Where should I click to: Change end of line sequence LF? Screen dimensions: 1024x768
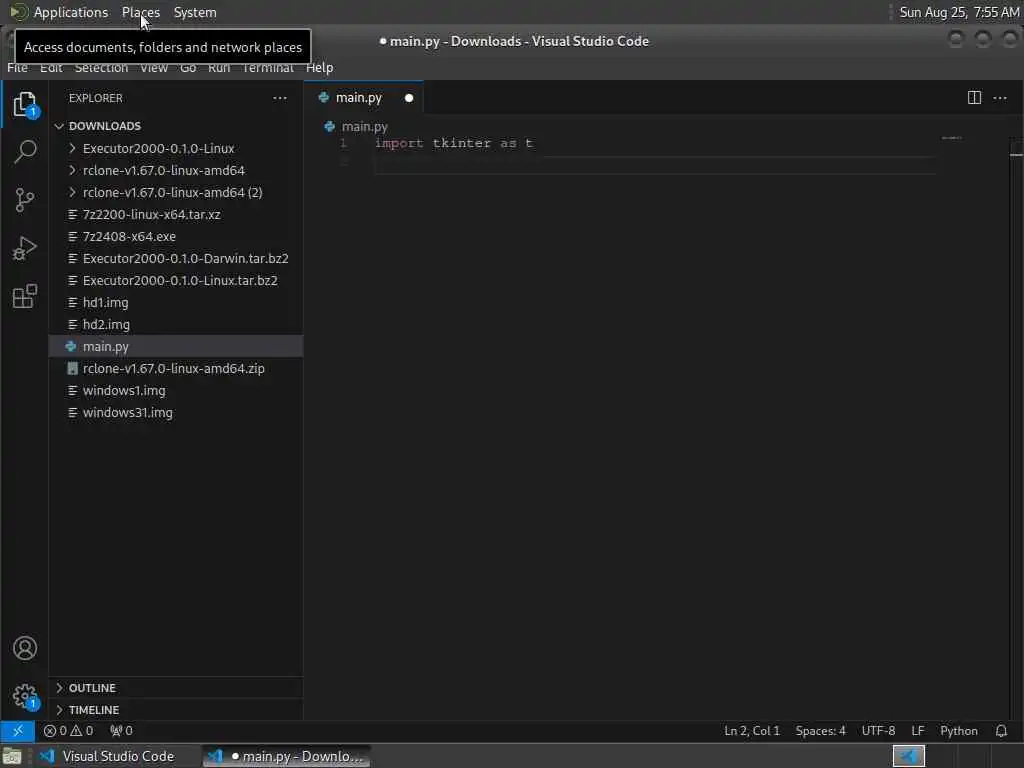918,731
